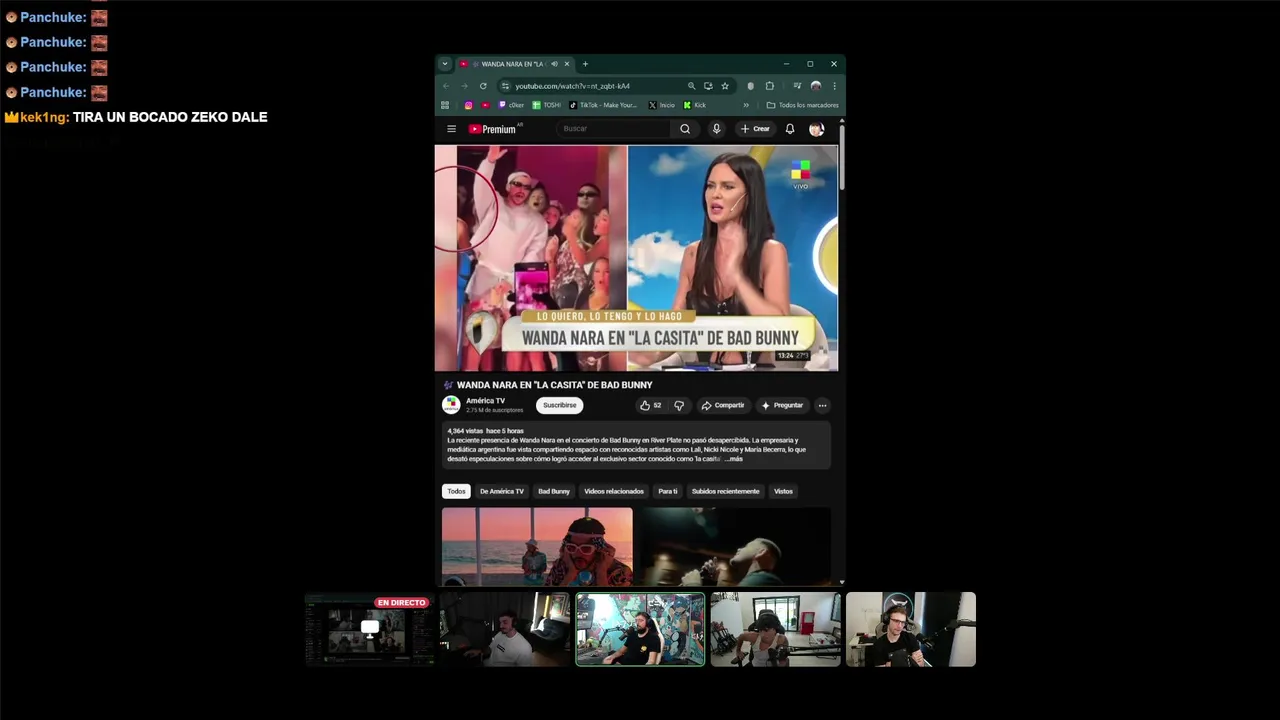Bookmark this page with the star

725,86
